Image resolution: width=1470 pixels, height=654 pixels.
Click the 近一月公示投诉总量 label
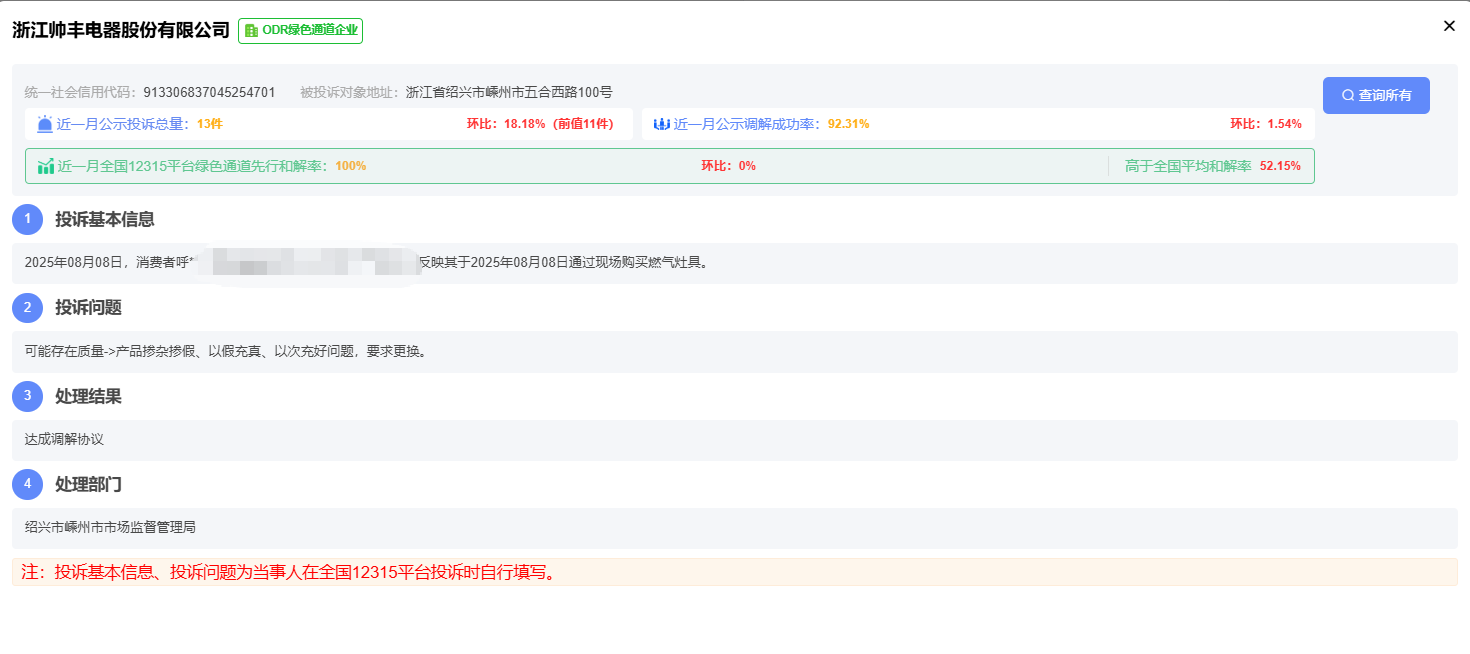(x=123, y=124)
